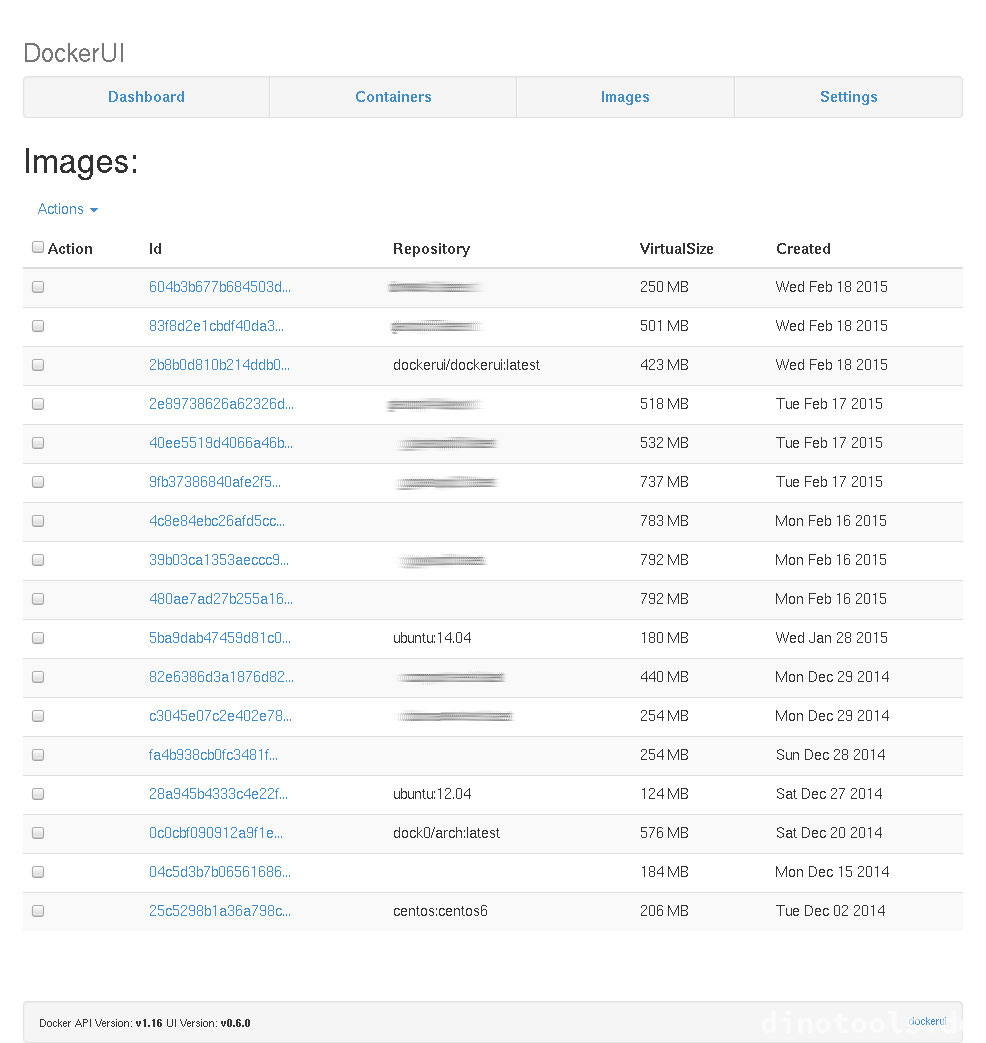Click the 423 MB size value
This screenshot has height=1043, width=986.
tap(664, 365)
